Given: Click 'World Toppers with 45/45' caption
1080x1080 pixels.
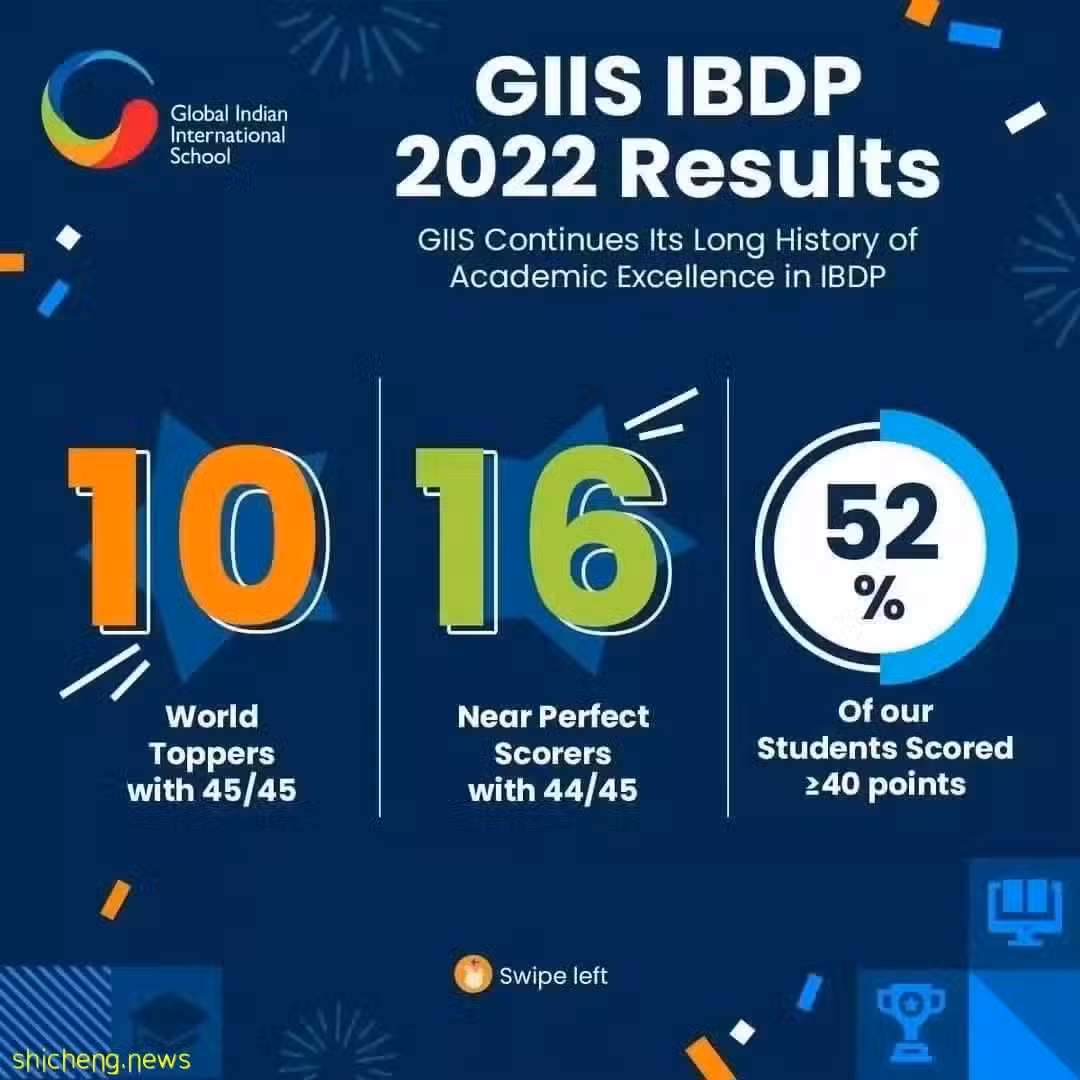Looking at the screenshot, I should 212,754.
